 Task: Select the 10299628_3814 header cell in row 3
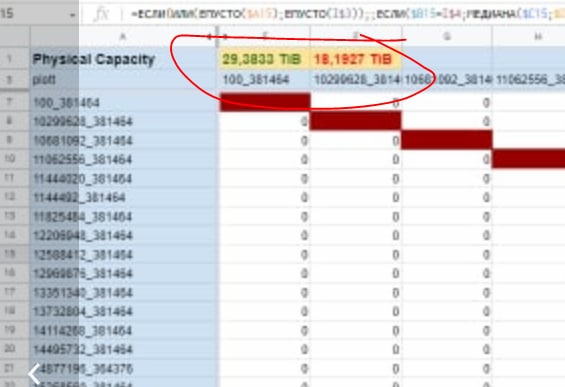pyautogui.click(x=356, y=79)
